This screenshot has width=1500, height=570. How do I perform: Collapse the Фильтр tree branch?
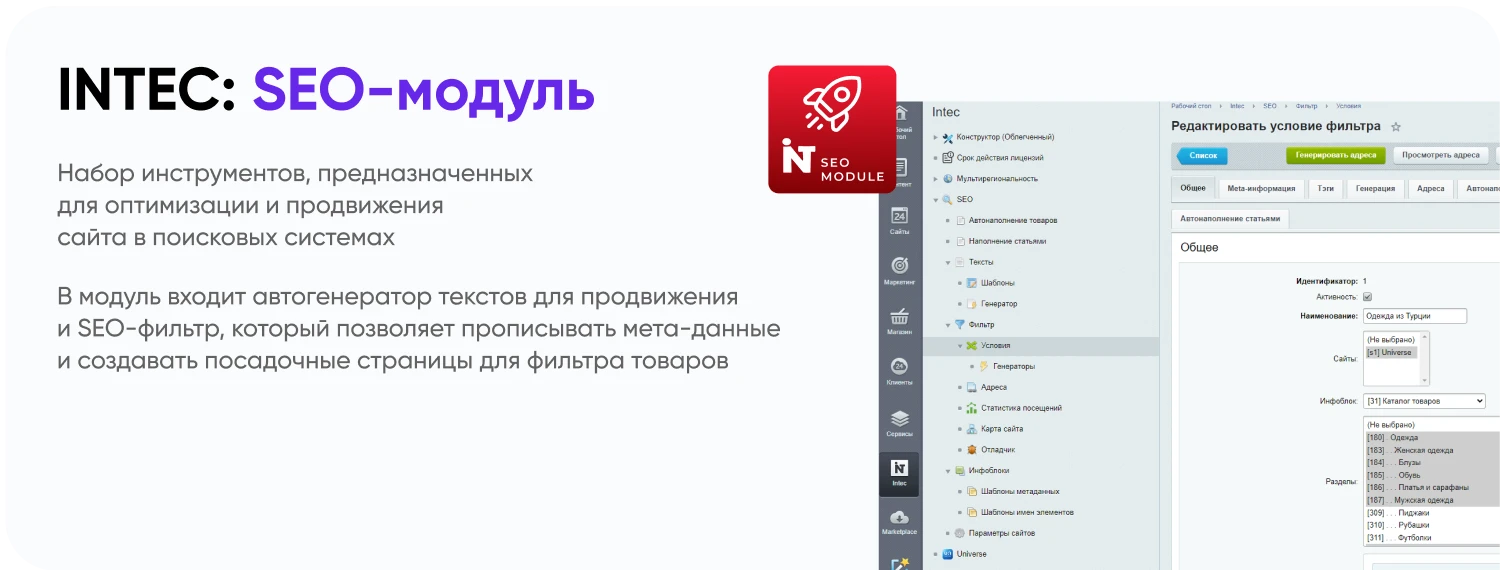[948, 325]
